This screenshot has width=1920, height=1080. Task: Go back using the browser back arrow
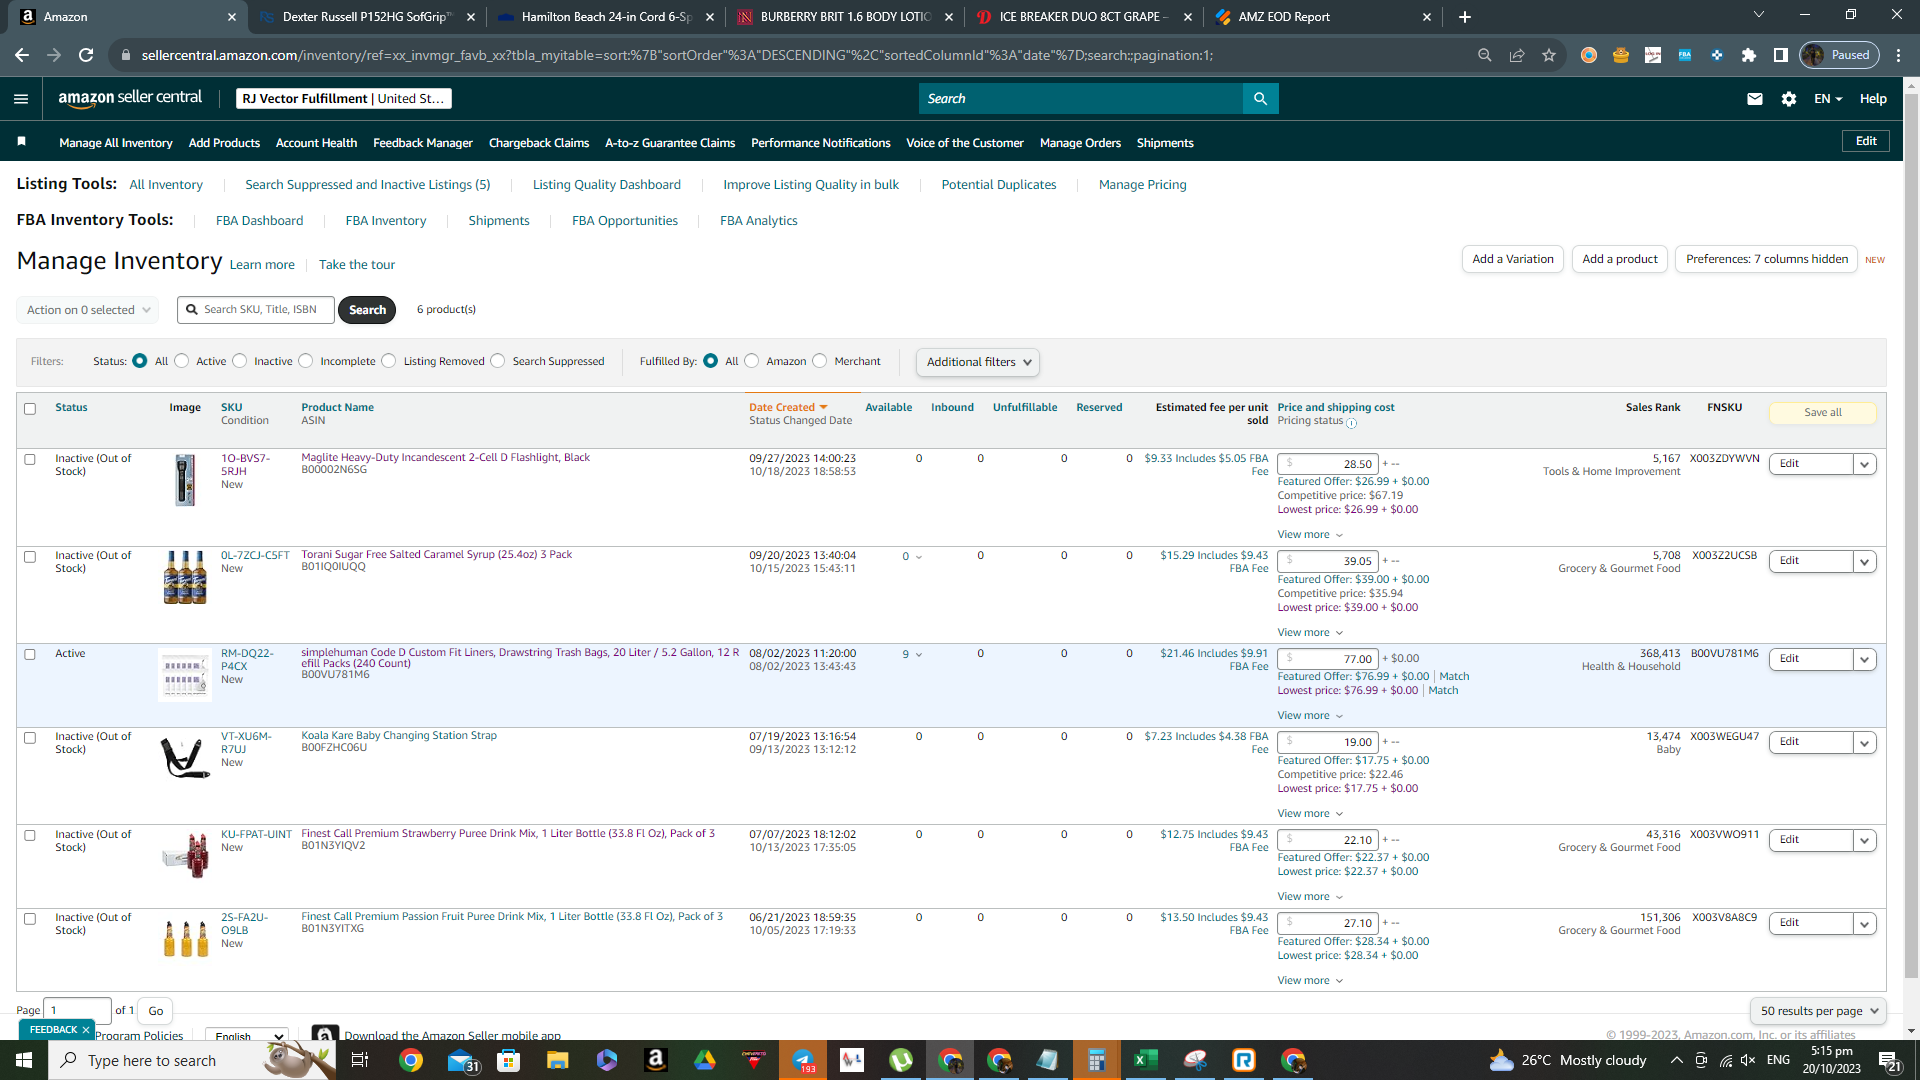22,55
